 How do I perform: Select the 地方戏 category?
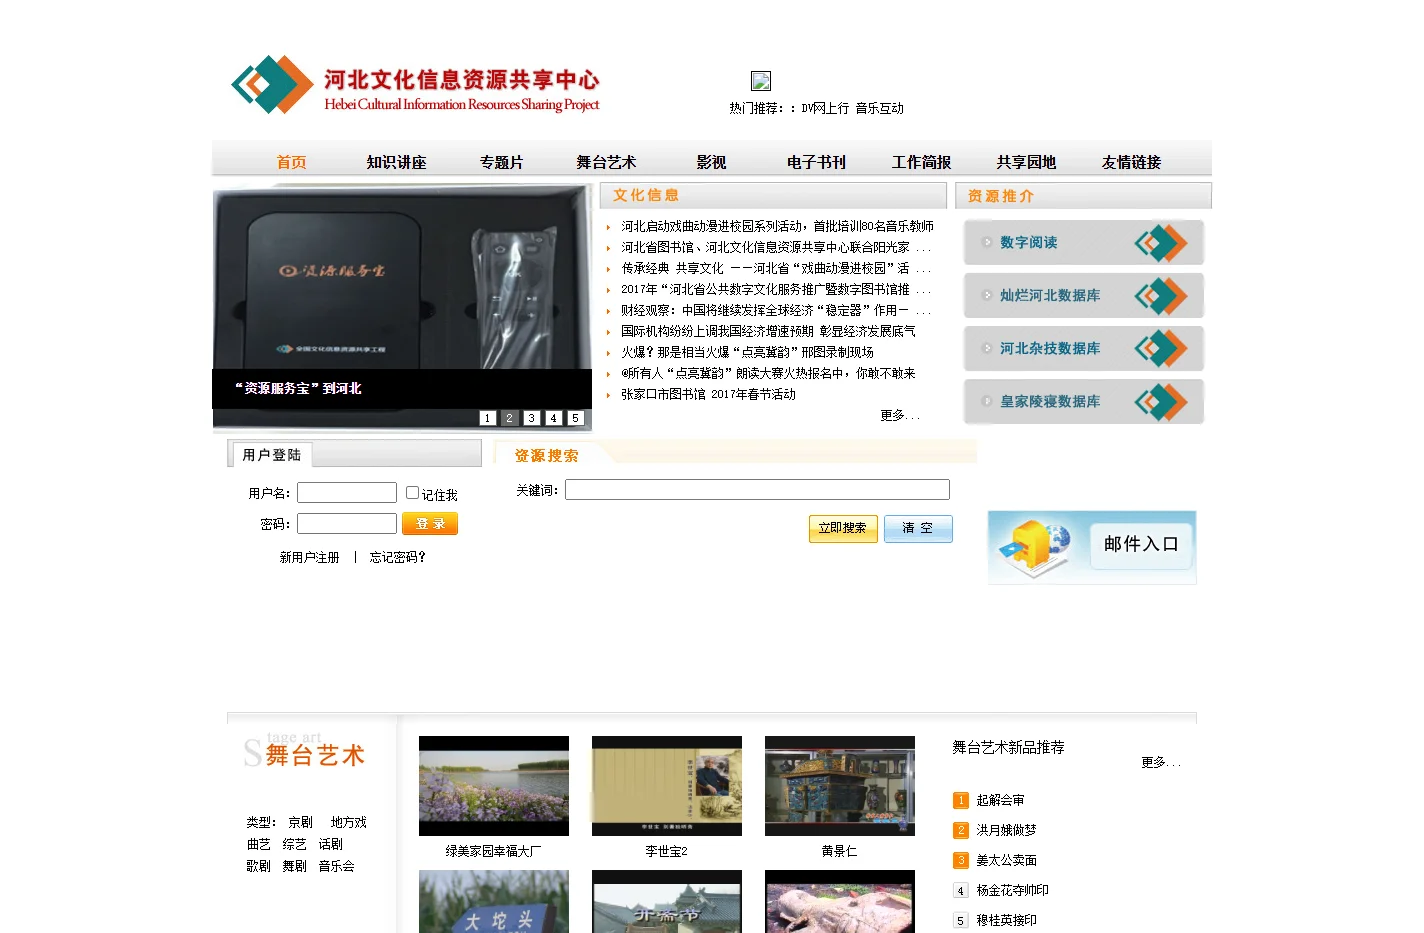pos(348,822)
